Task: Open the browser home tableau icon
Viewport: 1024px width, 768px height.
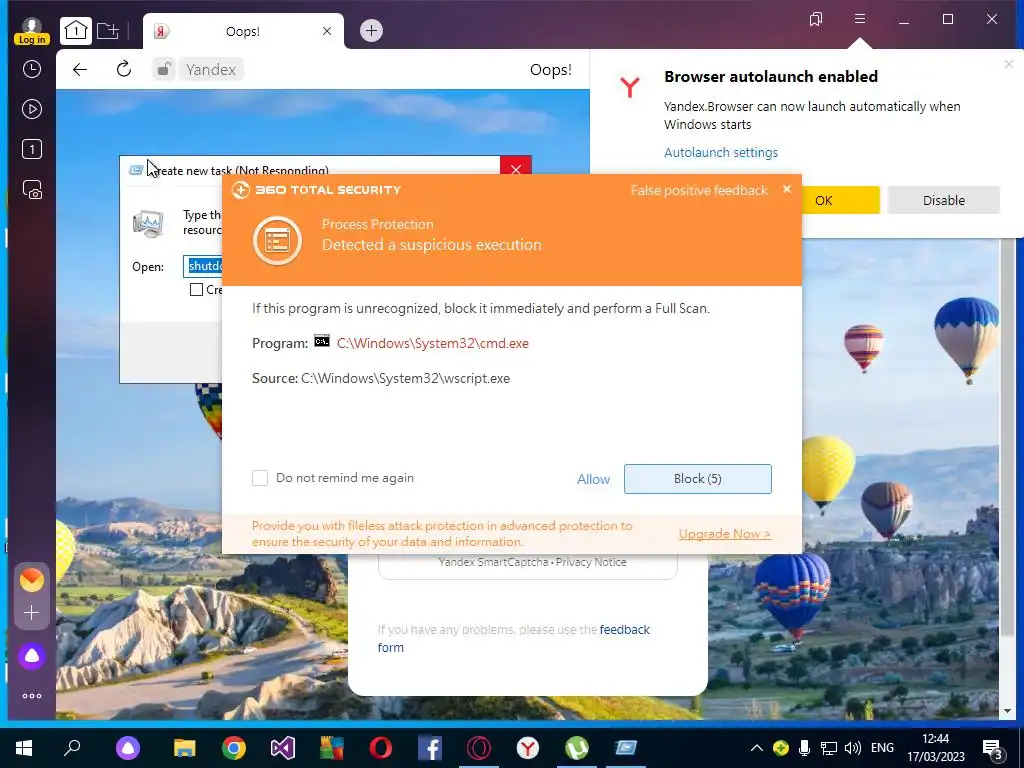Action: [76, 31]
